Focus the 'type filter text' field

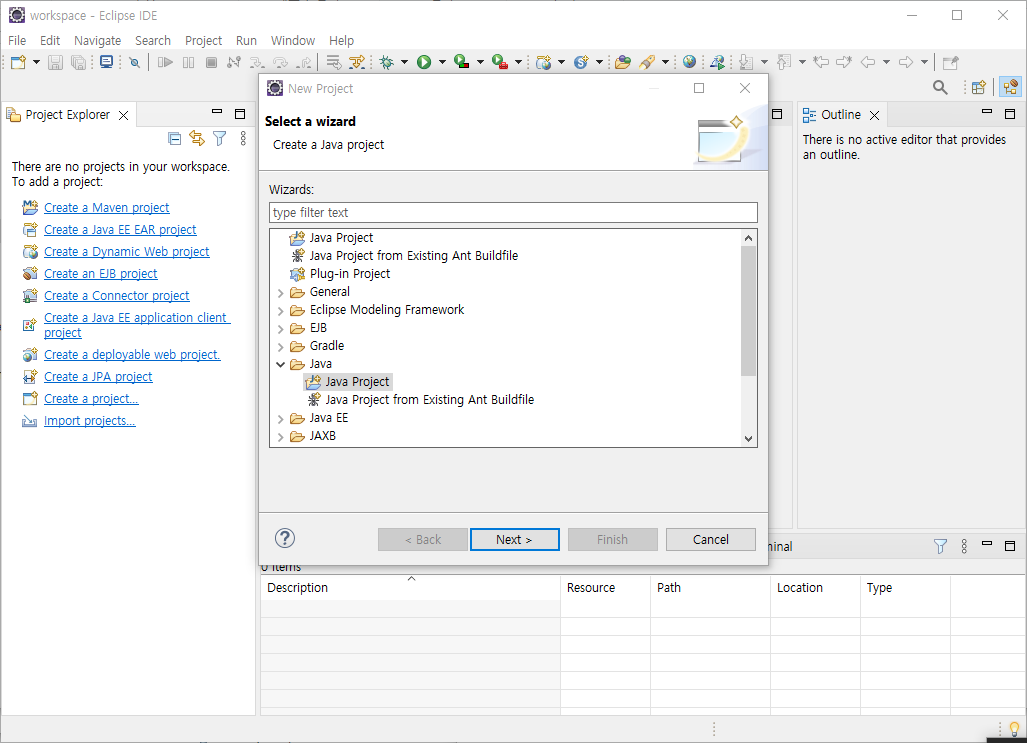point(513,212)
